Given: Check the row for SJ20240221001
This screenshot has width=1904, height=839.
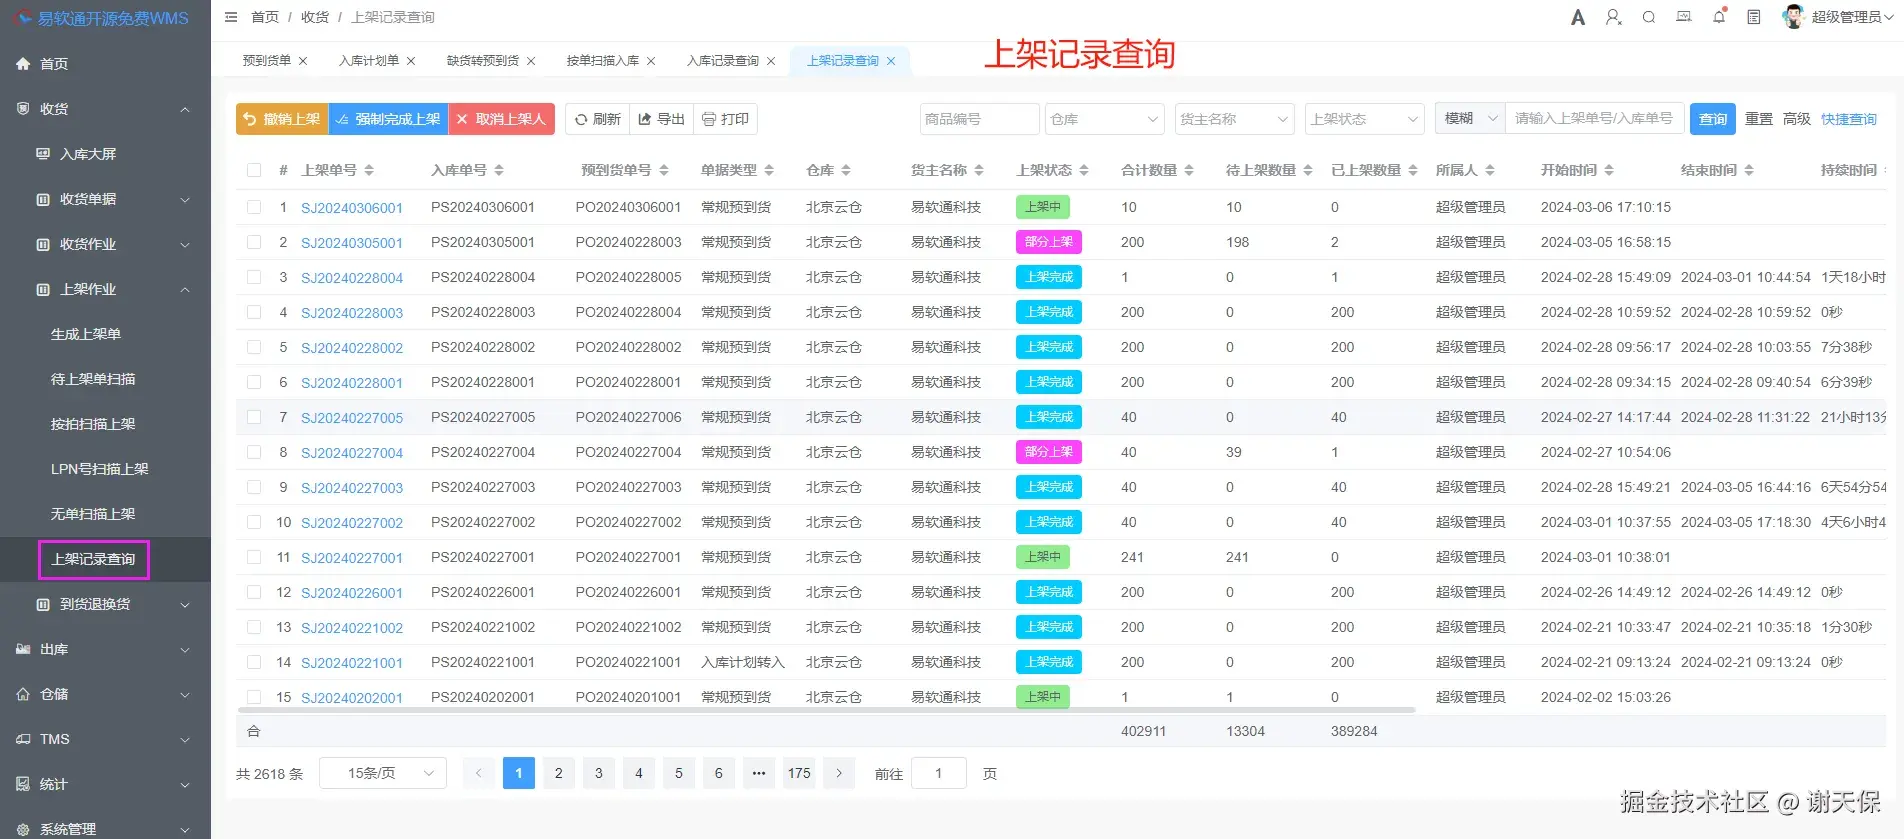Looking at the screenshot, I should coord(254,662).
